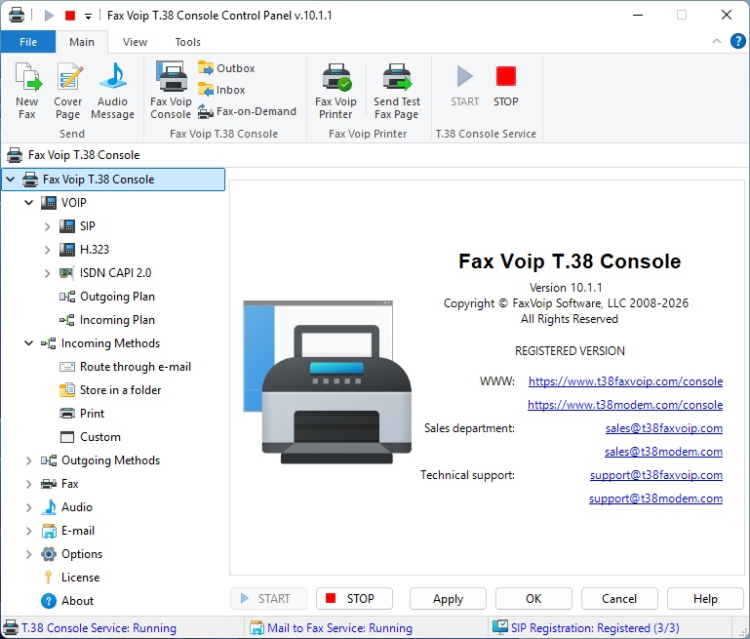The width and height of the screenshot is (750, 639).
Task: Open the About tree item
Action: (67, 601)
